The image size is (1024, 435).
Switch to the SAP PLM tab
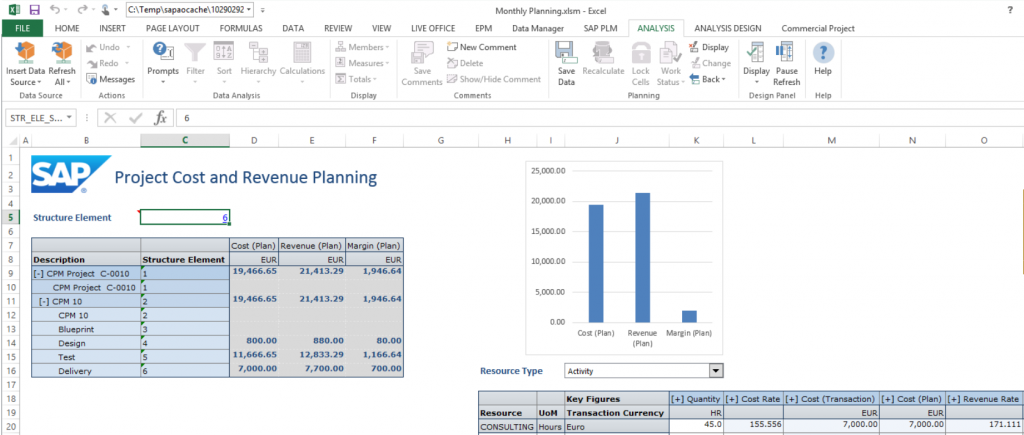coord(599,28)
